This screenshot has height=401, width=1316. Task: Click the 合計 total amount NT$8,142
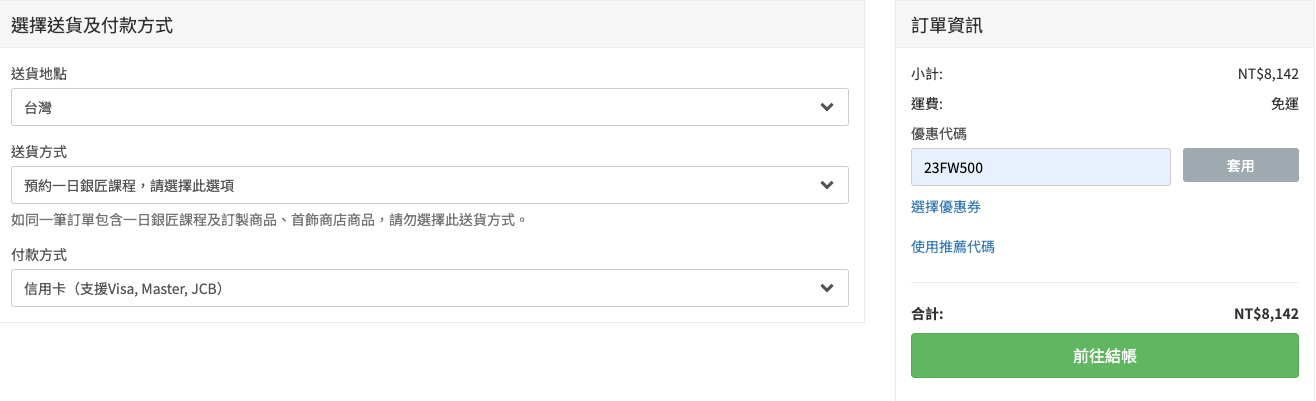point(1266,314)
